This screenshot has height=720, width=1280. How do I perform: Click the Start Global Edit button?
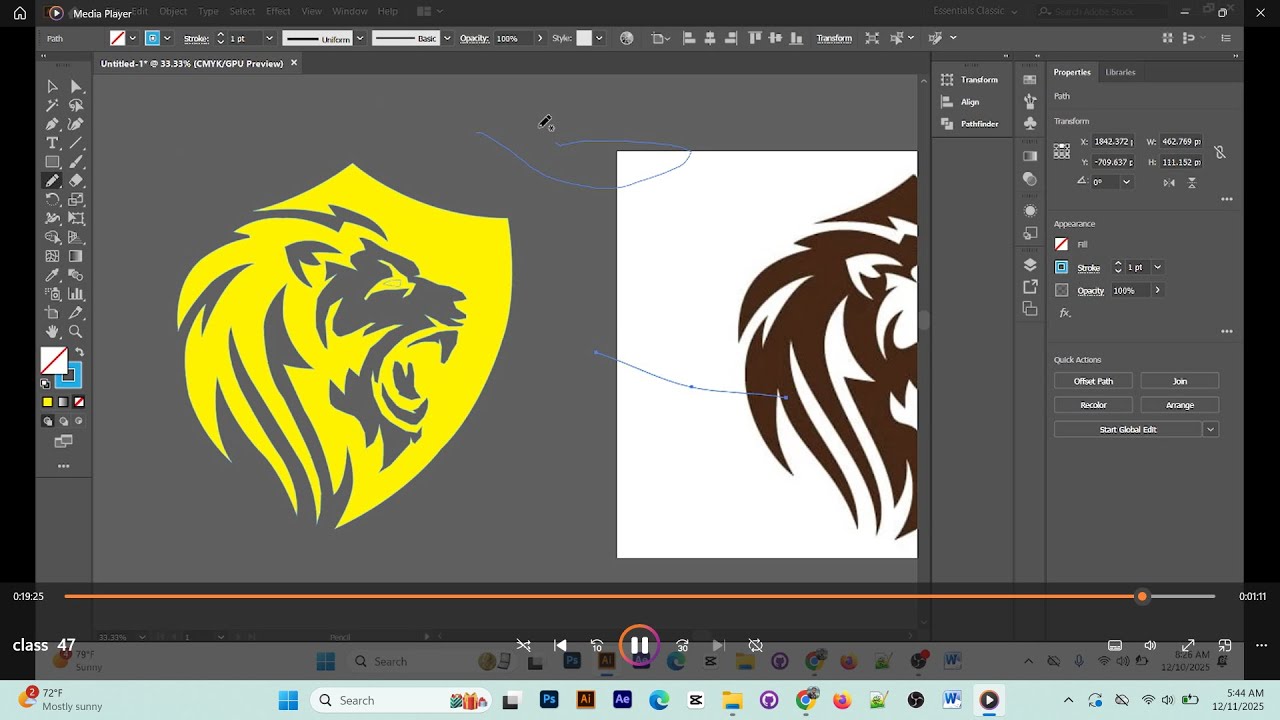click(x=1128, y=429)
